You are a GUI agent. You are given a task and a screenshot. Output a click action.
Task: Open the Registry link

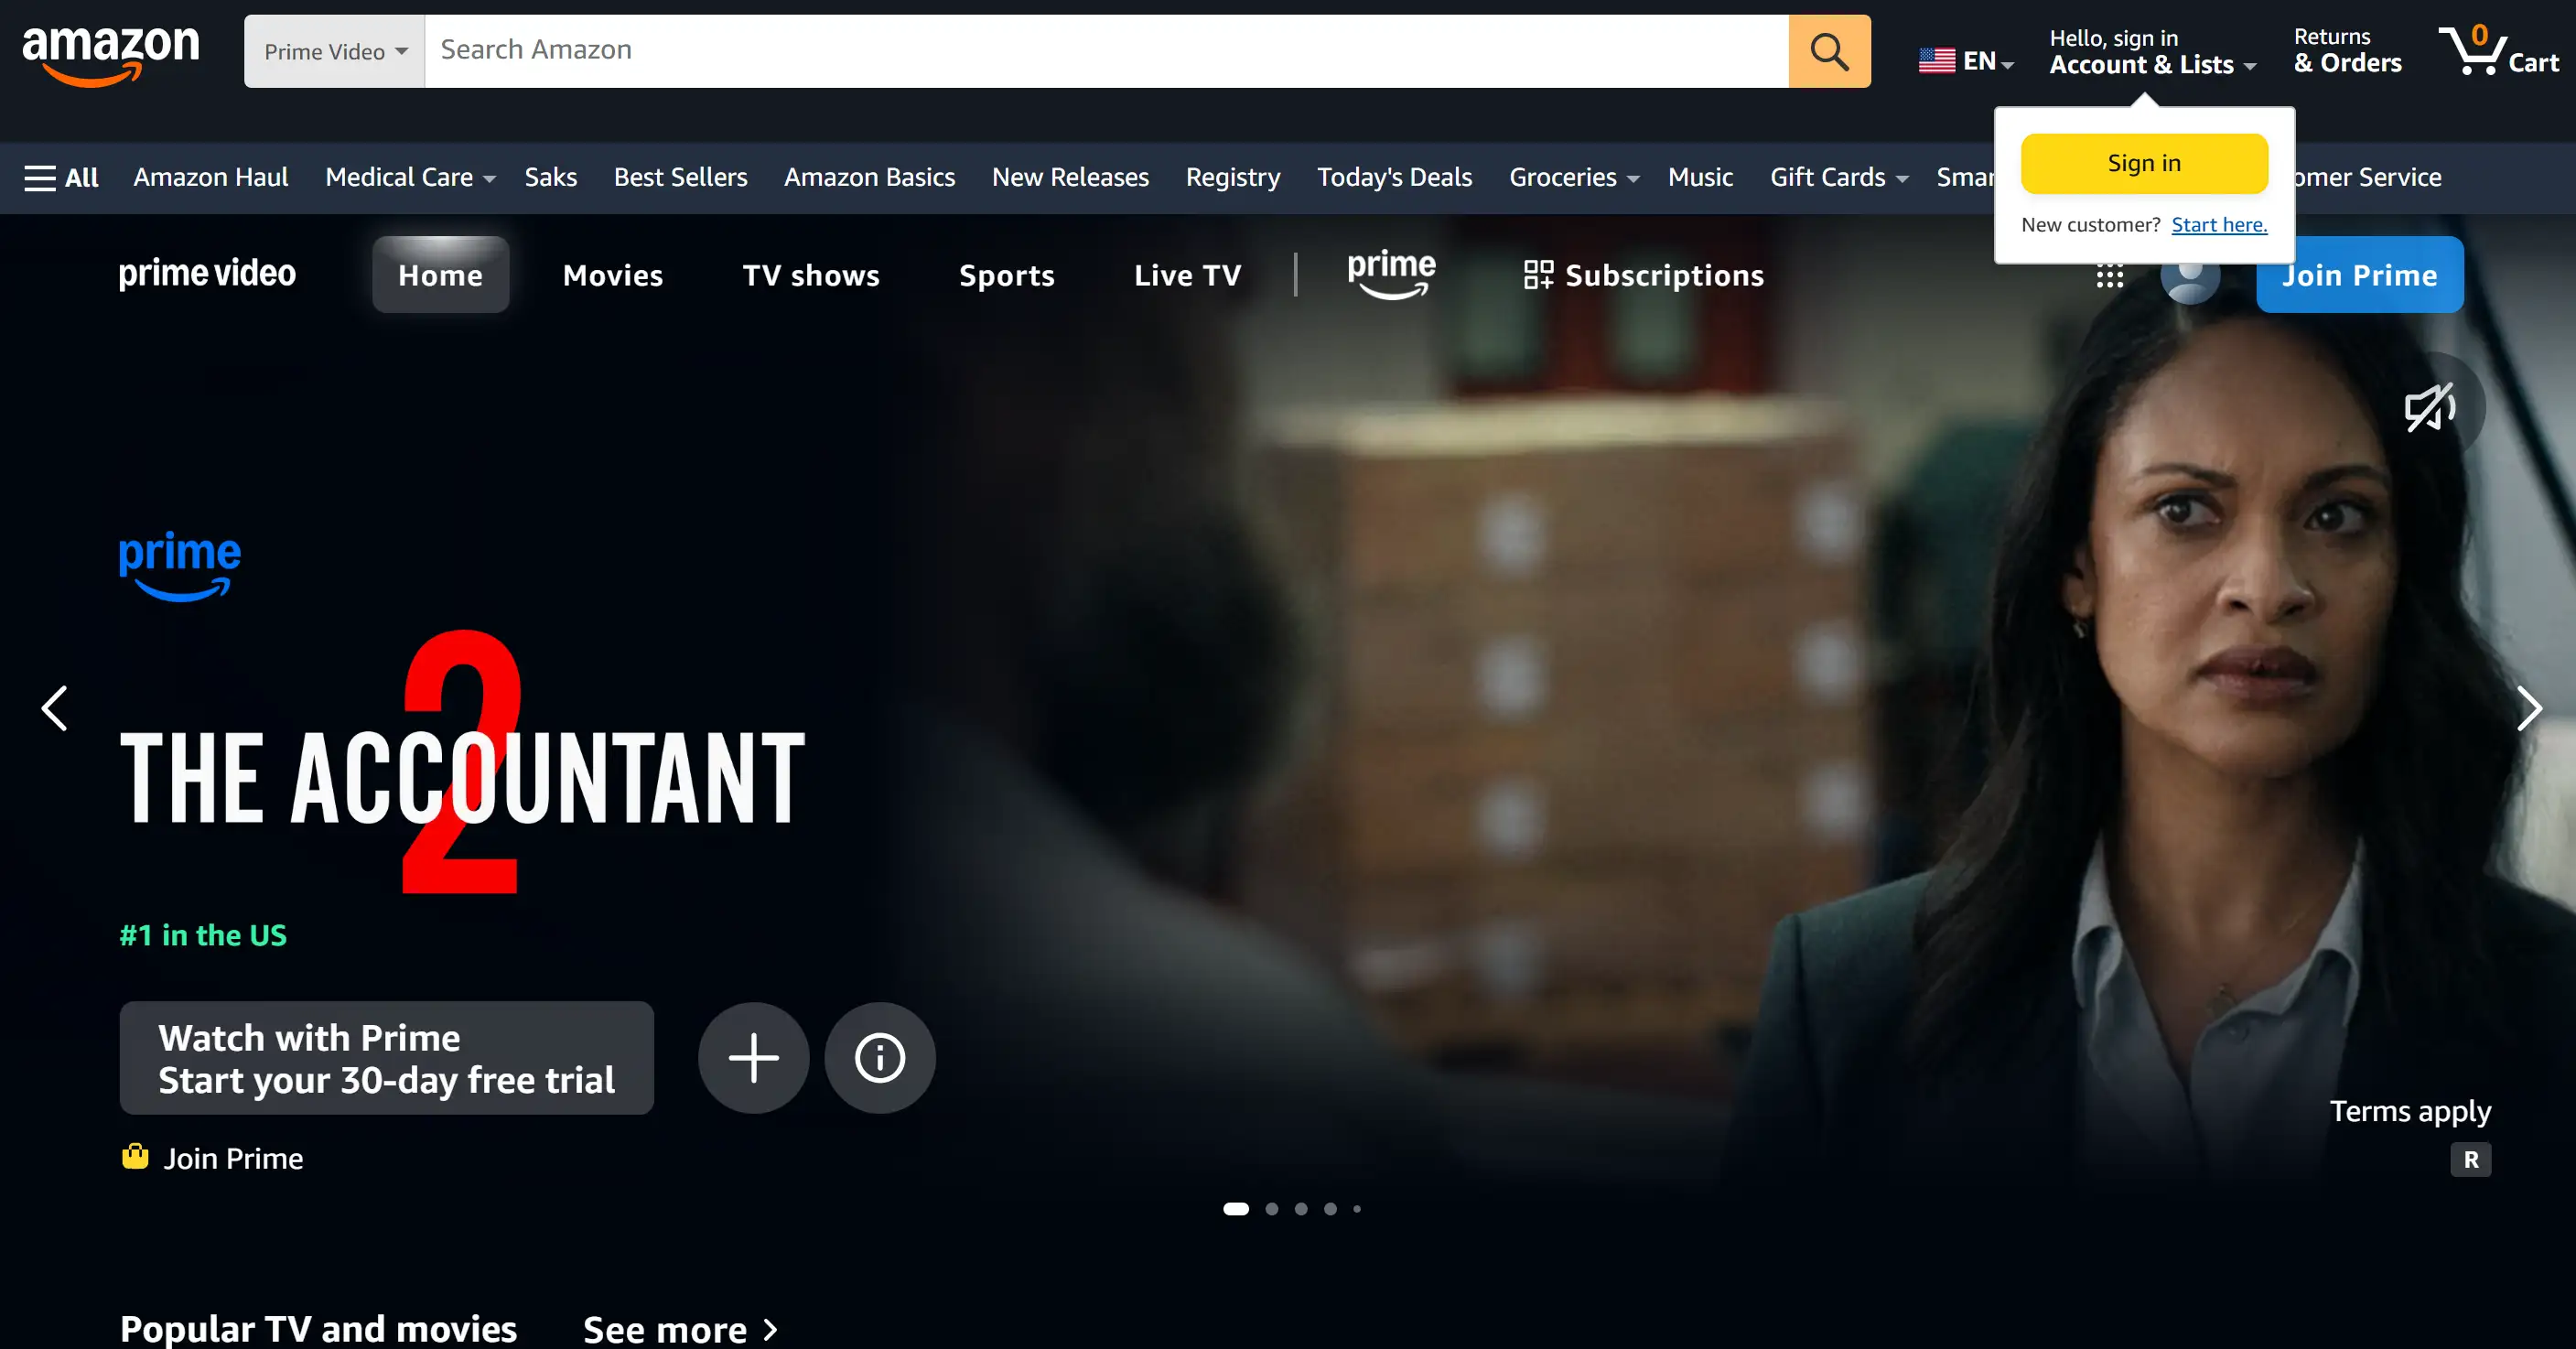1233,178
